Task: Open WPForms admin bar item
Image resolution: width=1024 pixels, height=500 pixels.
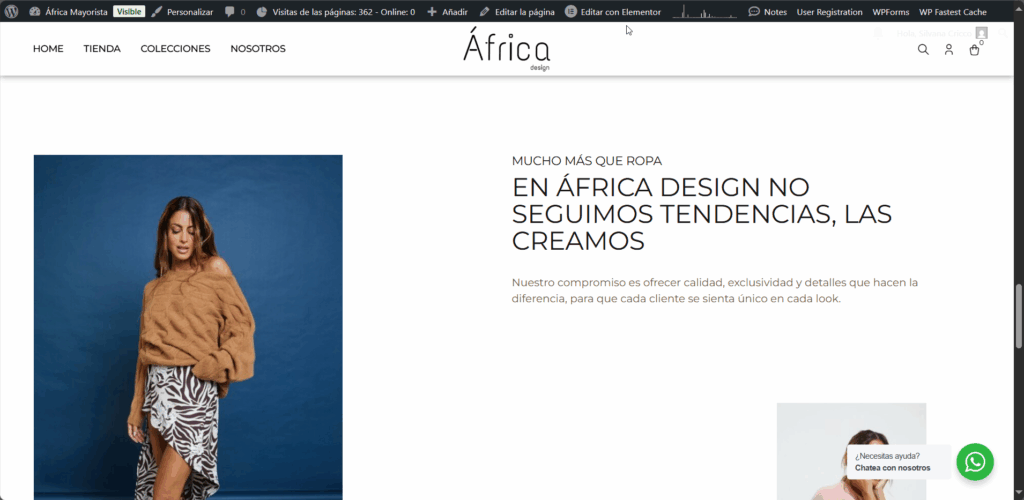Action: [891, 12]
